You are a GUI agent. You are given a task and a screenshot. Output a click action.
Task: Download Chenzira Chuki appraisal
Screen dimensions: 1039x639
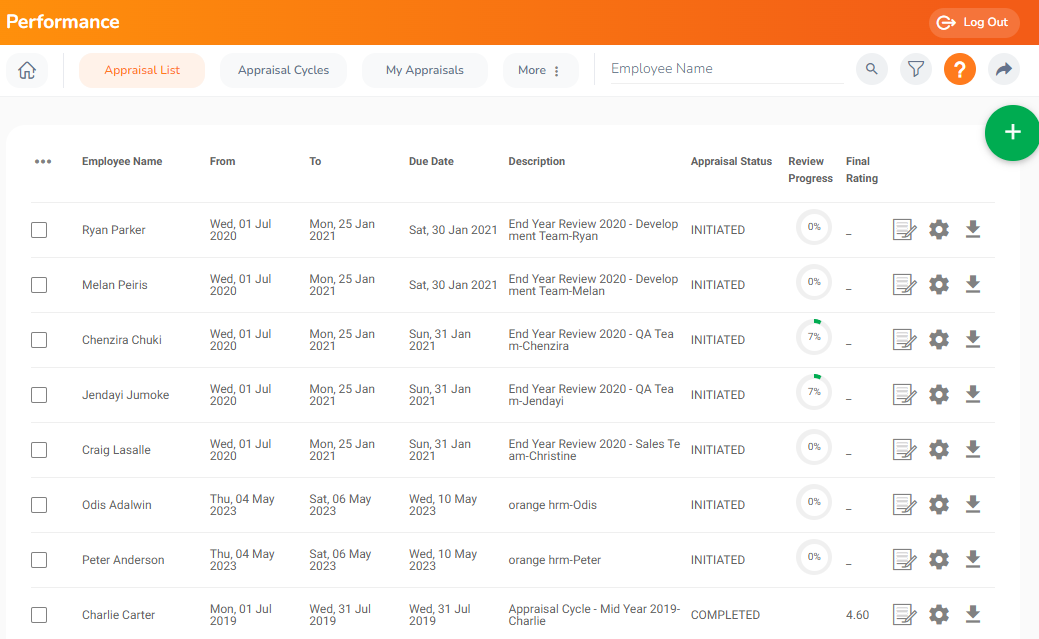coord(973,340)
